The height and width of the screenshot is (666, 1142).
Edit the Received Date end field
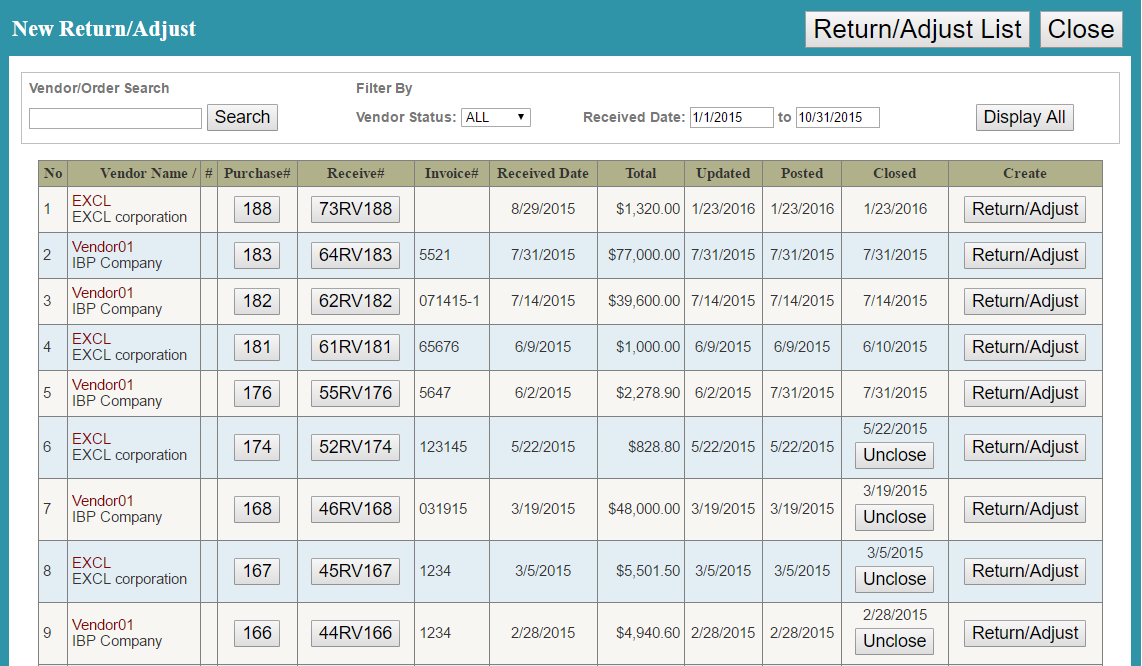(837, 117)
